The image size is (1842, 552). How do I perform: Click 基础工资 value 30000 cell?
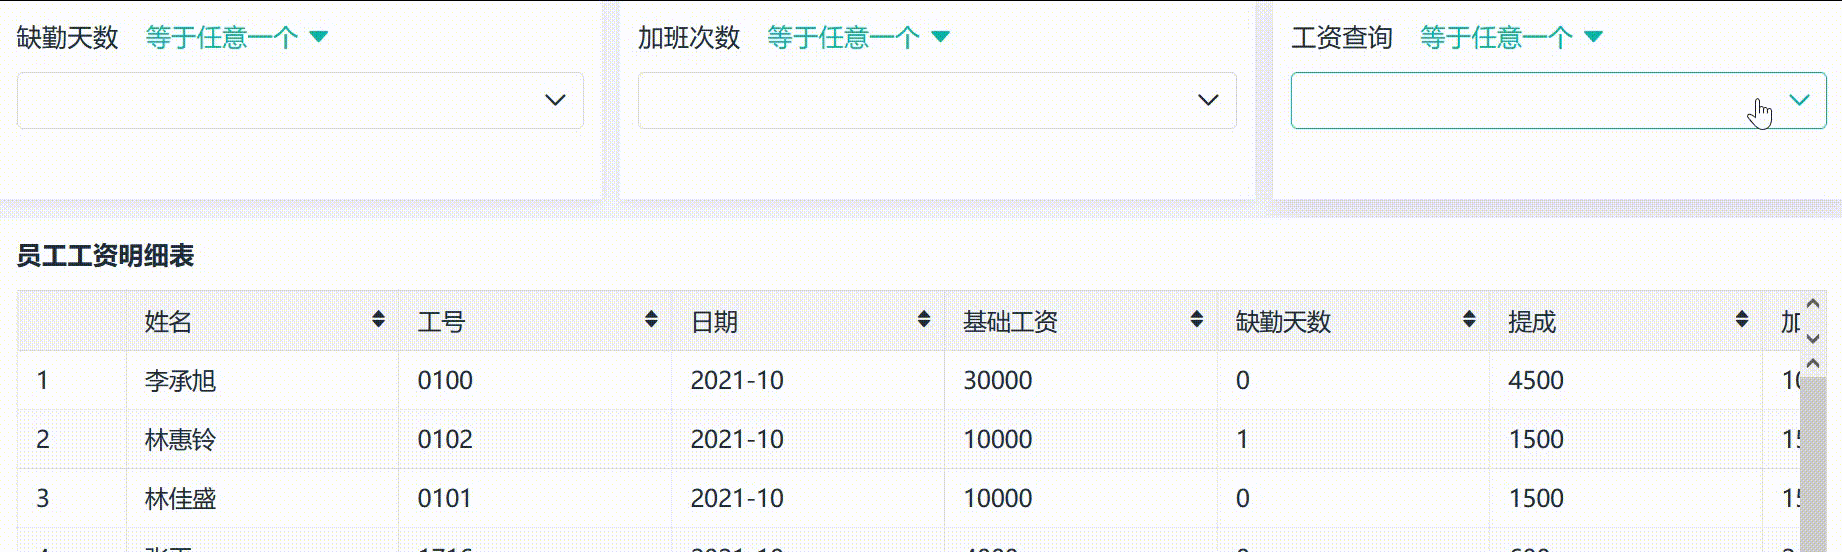tap(998, 381)
